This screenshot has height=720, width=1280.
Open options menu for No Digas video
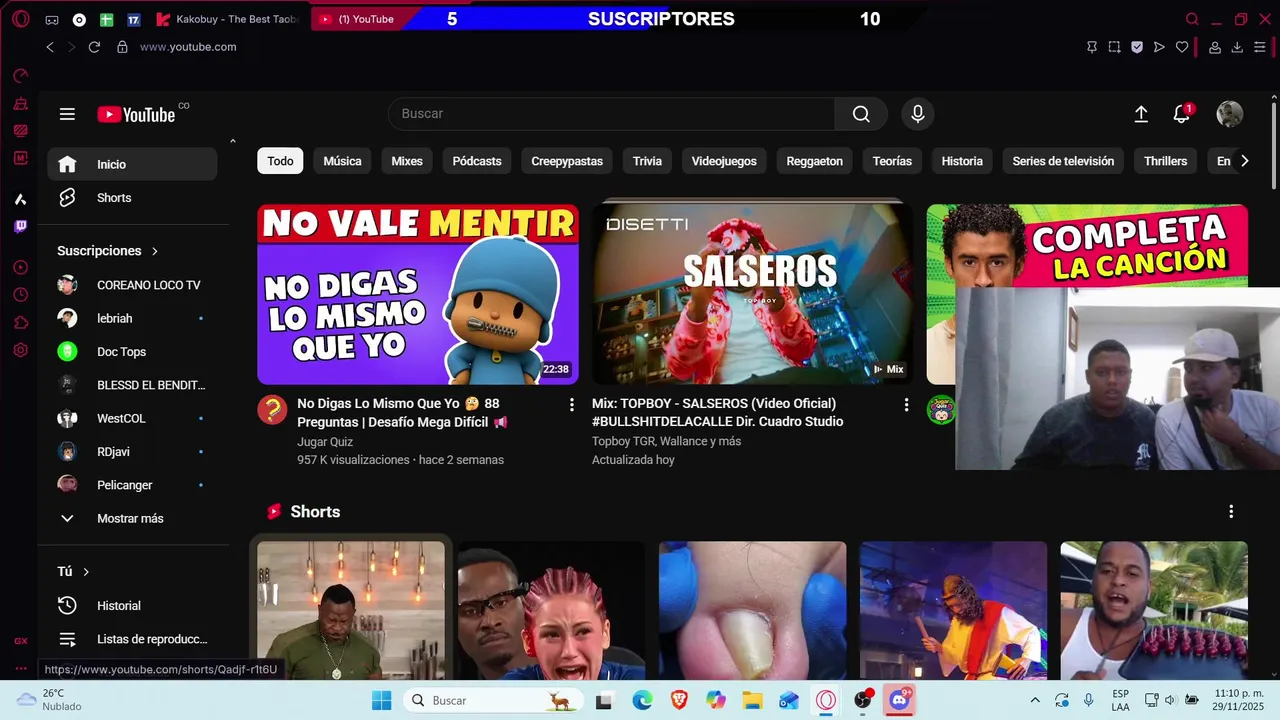[x=572, y=405]
